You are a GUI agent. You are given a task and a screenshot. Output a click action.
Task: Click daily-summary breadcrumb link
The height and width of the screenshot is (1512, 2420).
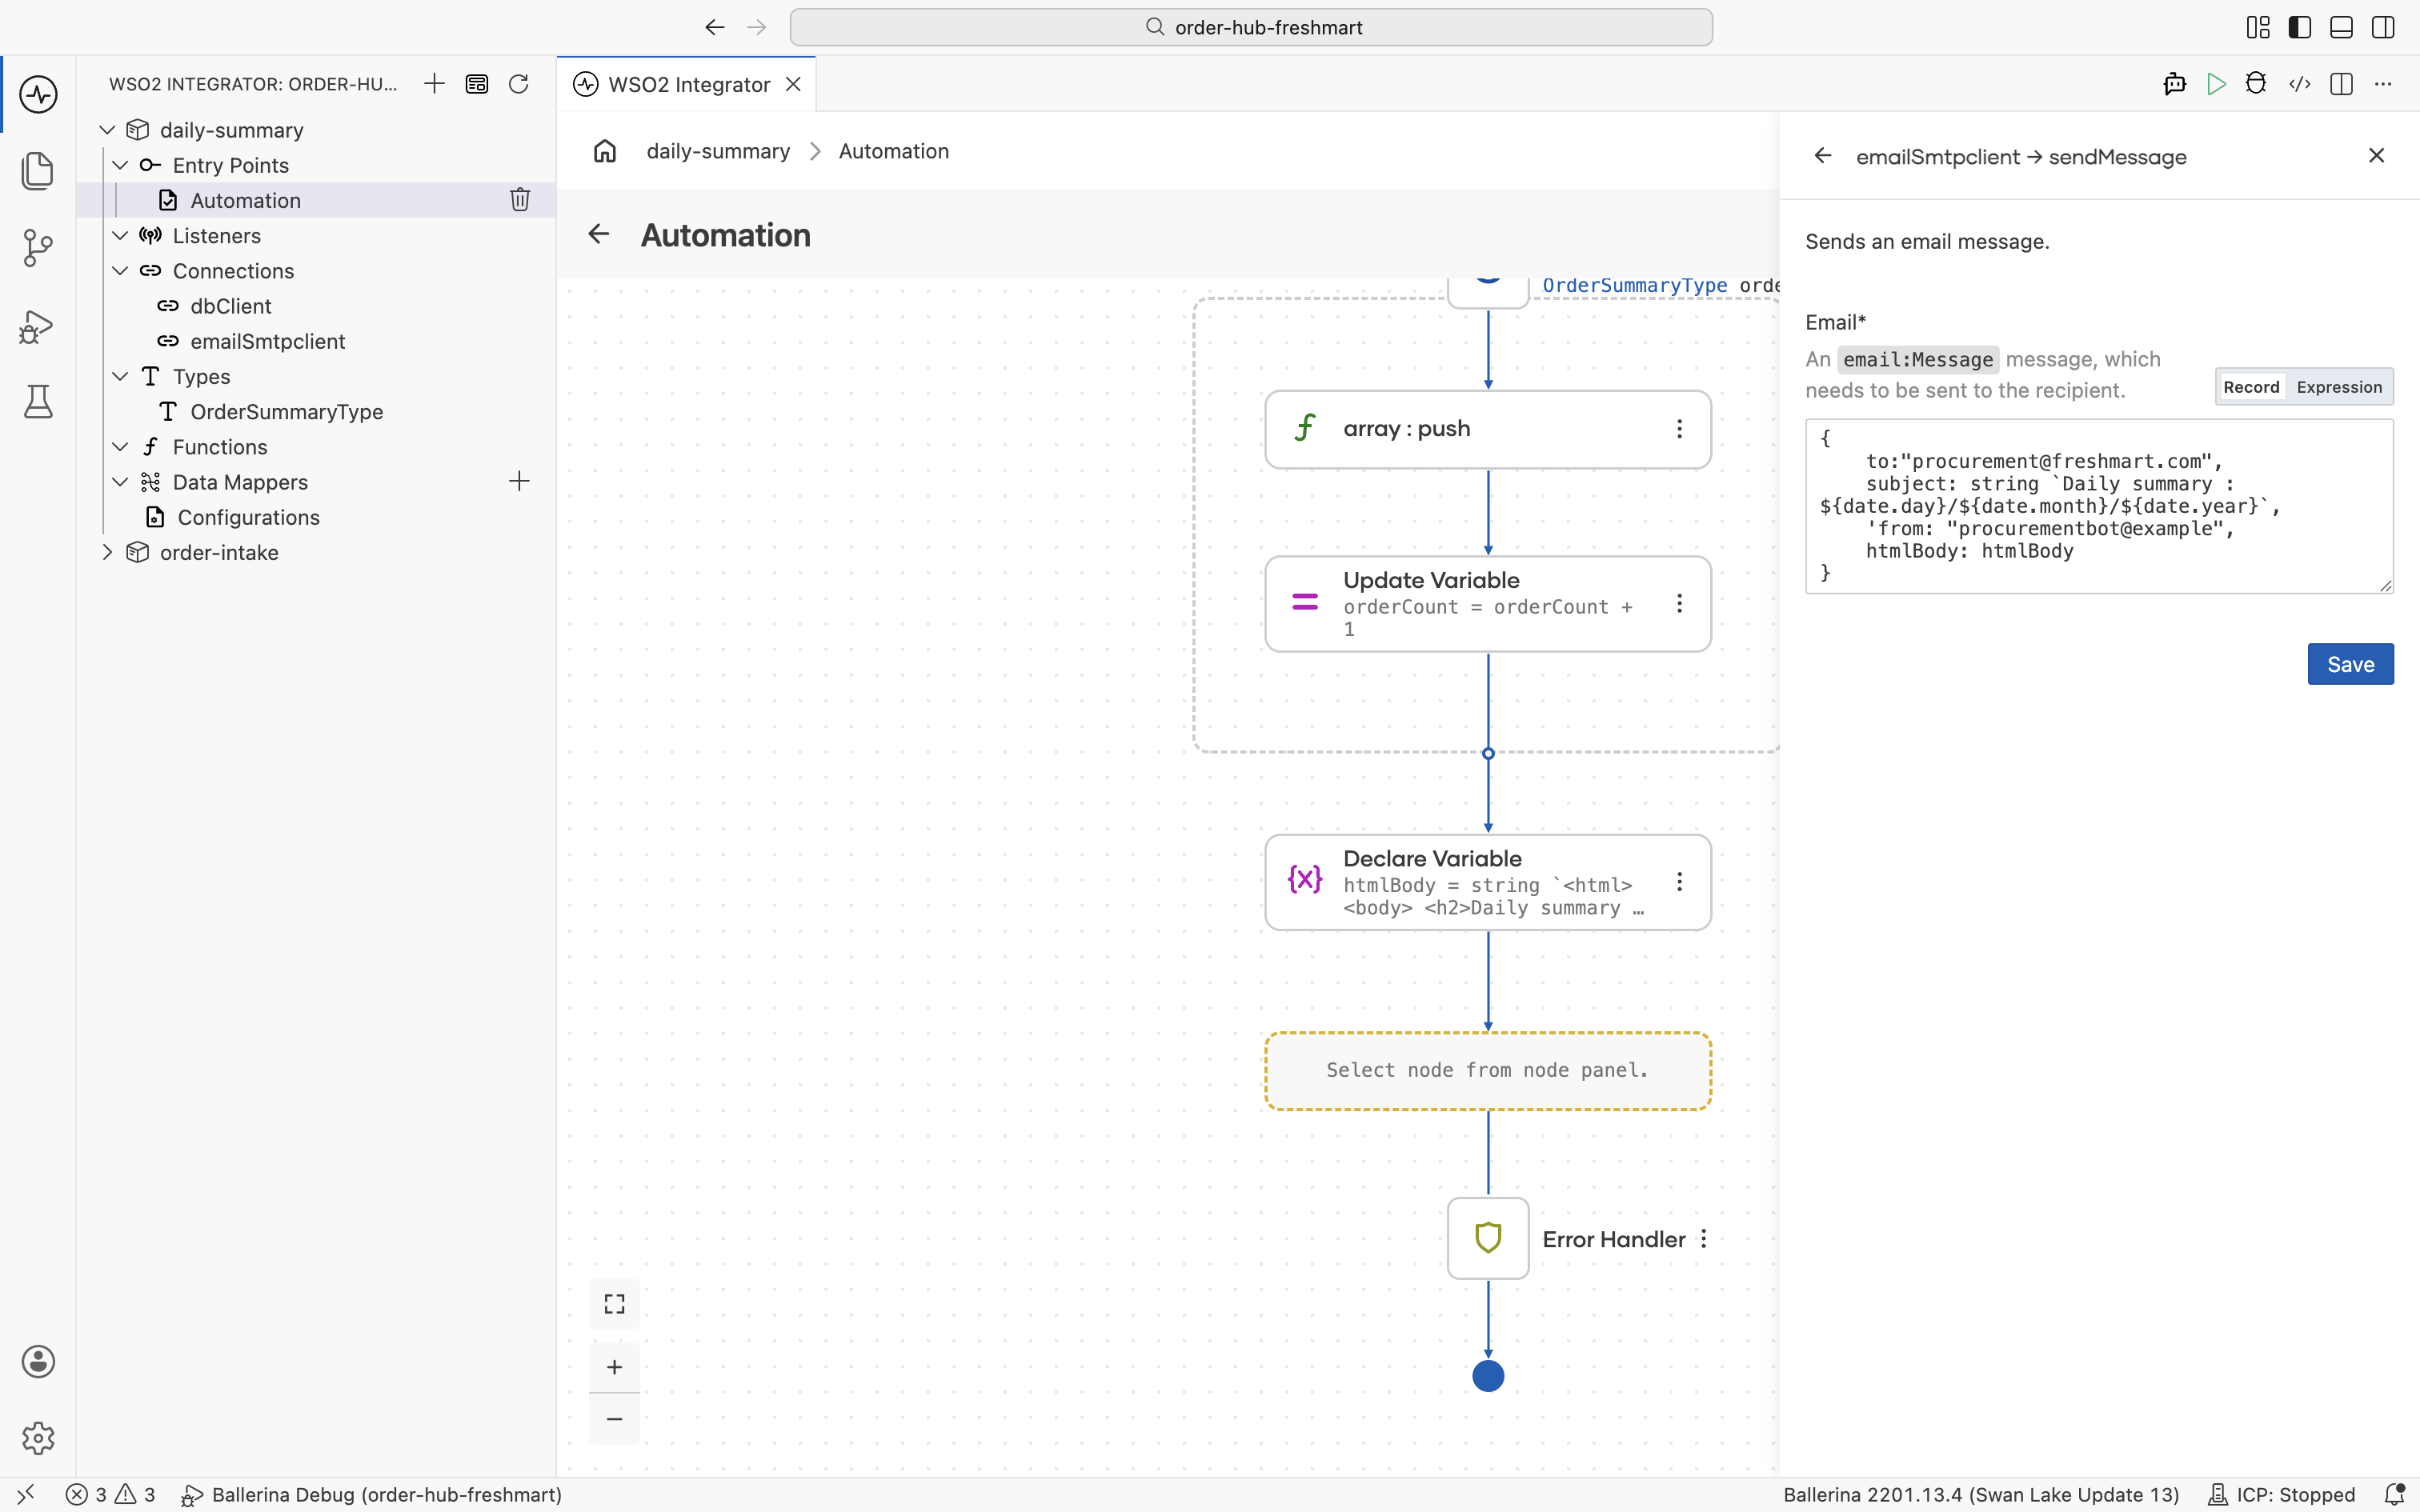coord(718,151)
